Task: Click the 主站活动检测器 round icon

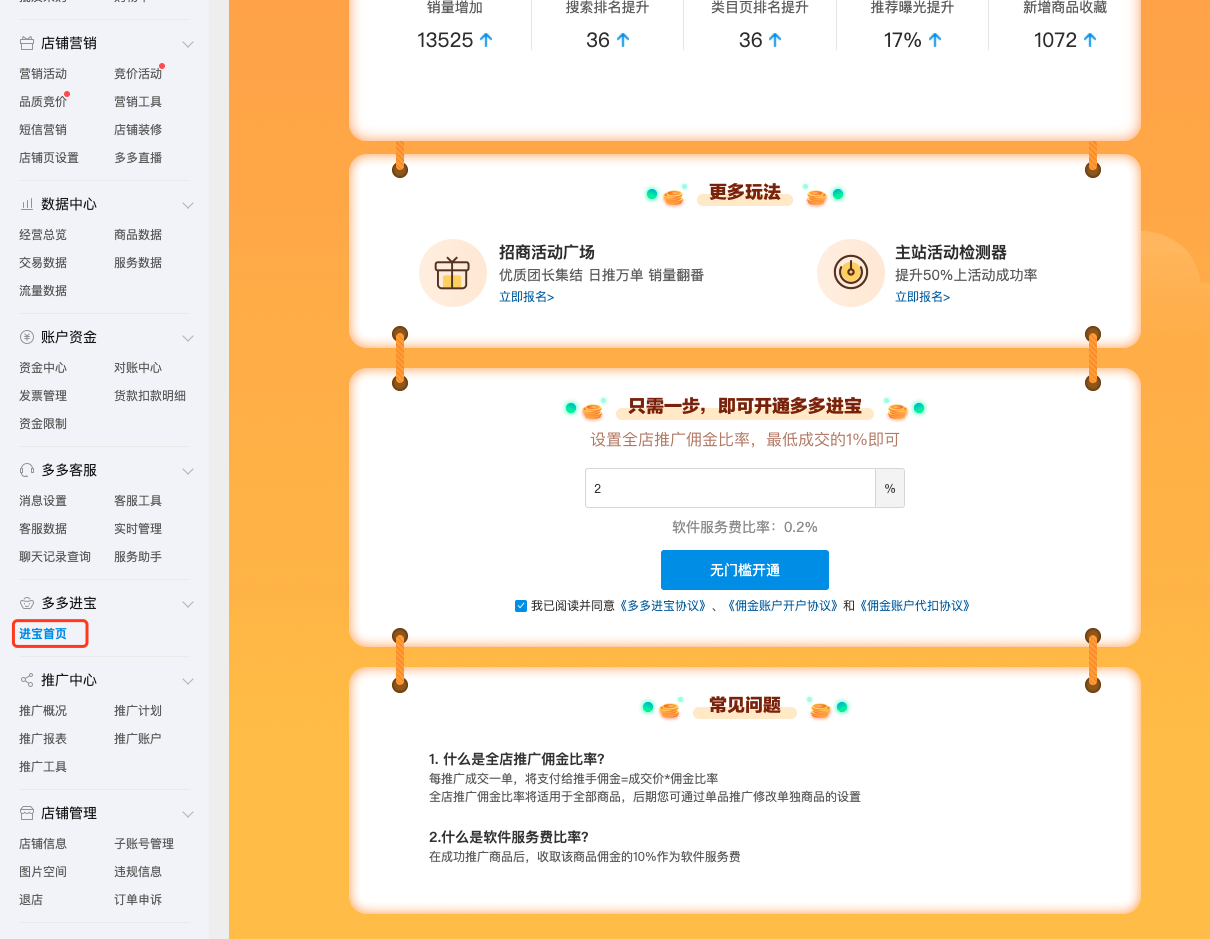Action: (x=850, y=273)
